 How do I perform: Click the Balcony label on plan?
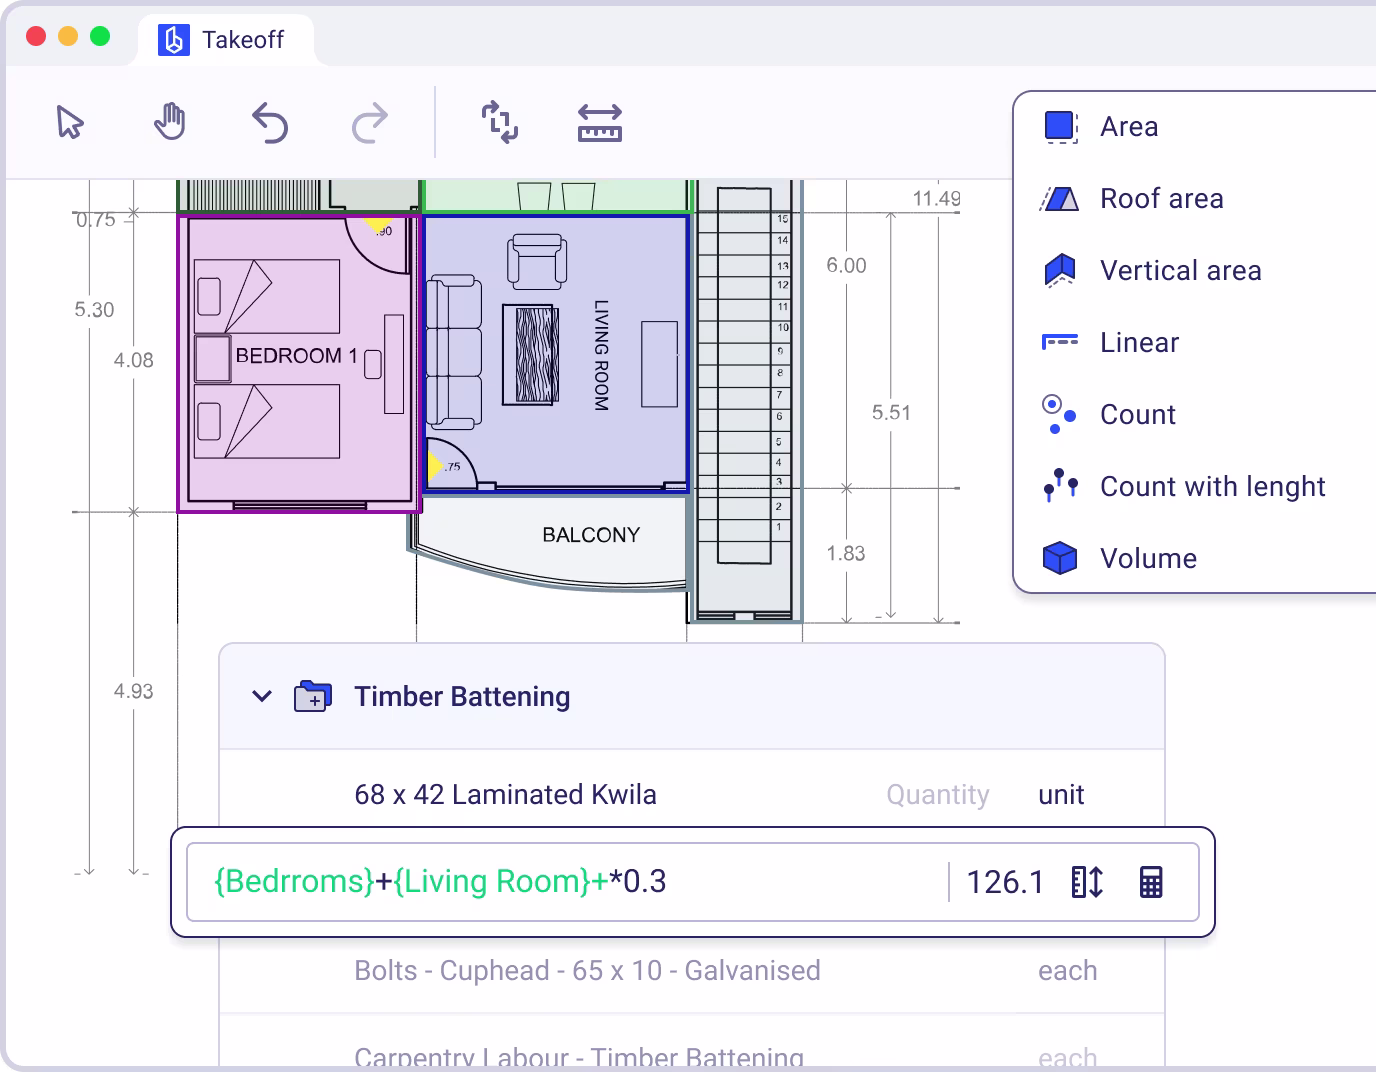[591, 535]
